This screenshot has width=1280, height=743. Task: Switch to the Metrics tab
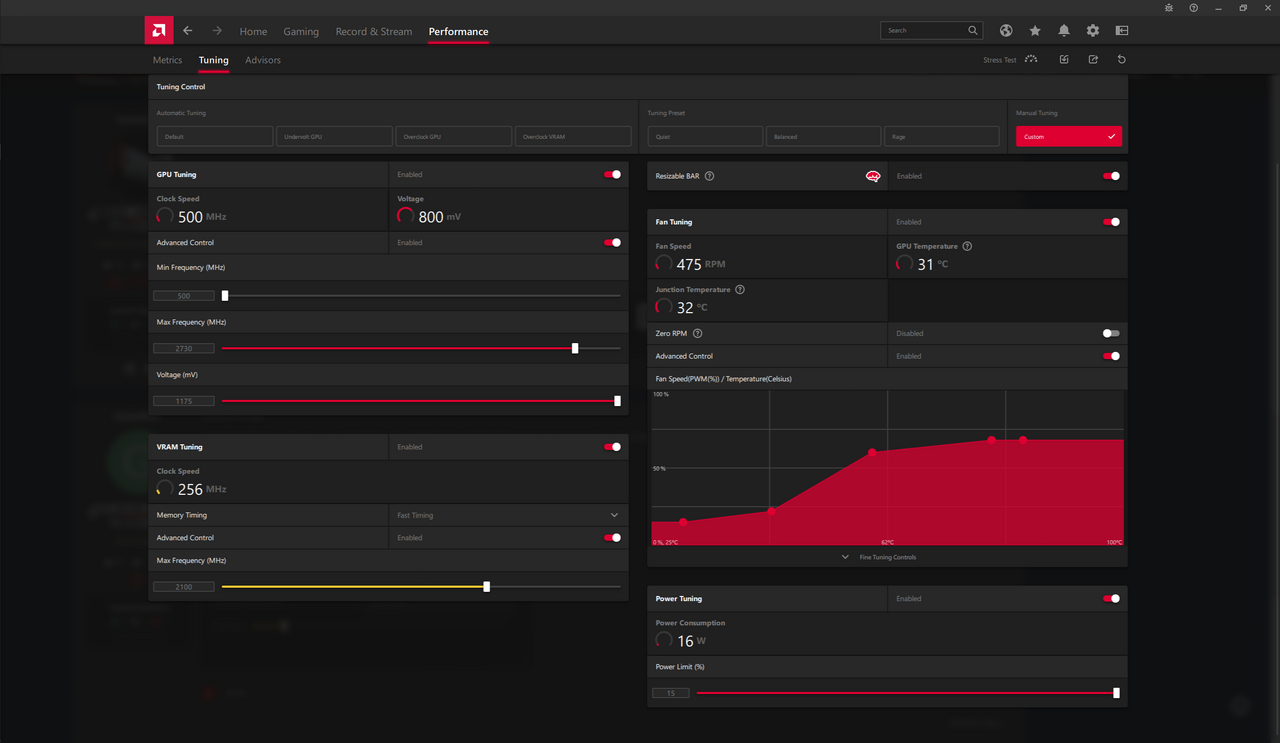167,60
